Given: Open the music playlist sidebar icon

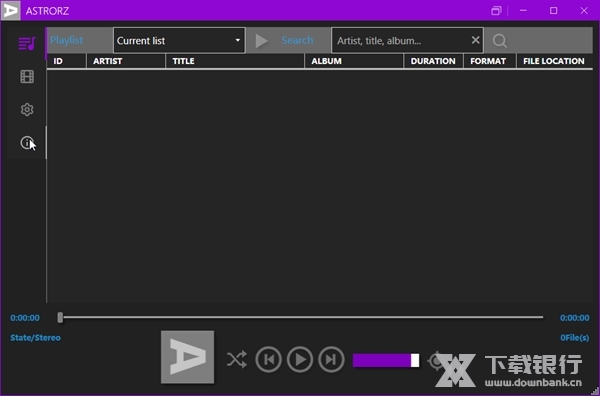Looking at the screenshot, I should (x=27, y=43).
